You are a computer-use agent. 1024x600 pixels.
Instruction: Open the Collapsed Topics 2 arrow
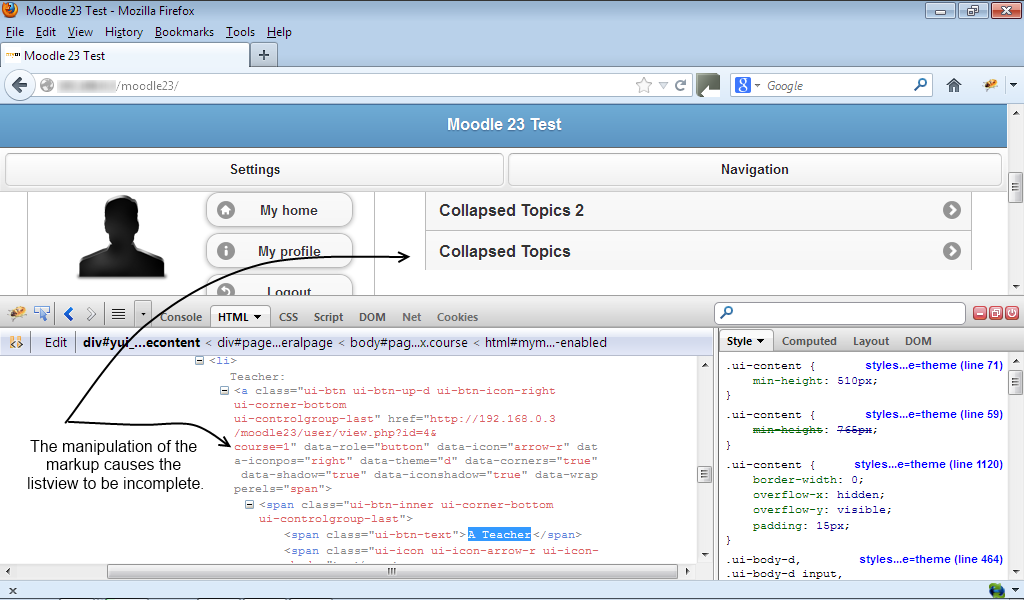point(952,210)
